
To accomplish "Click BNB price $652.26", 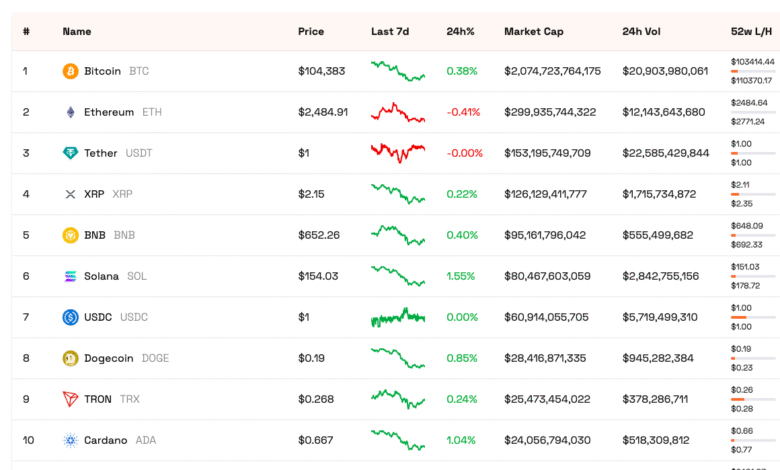I will tap(319, 235).
